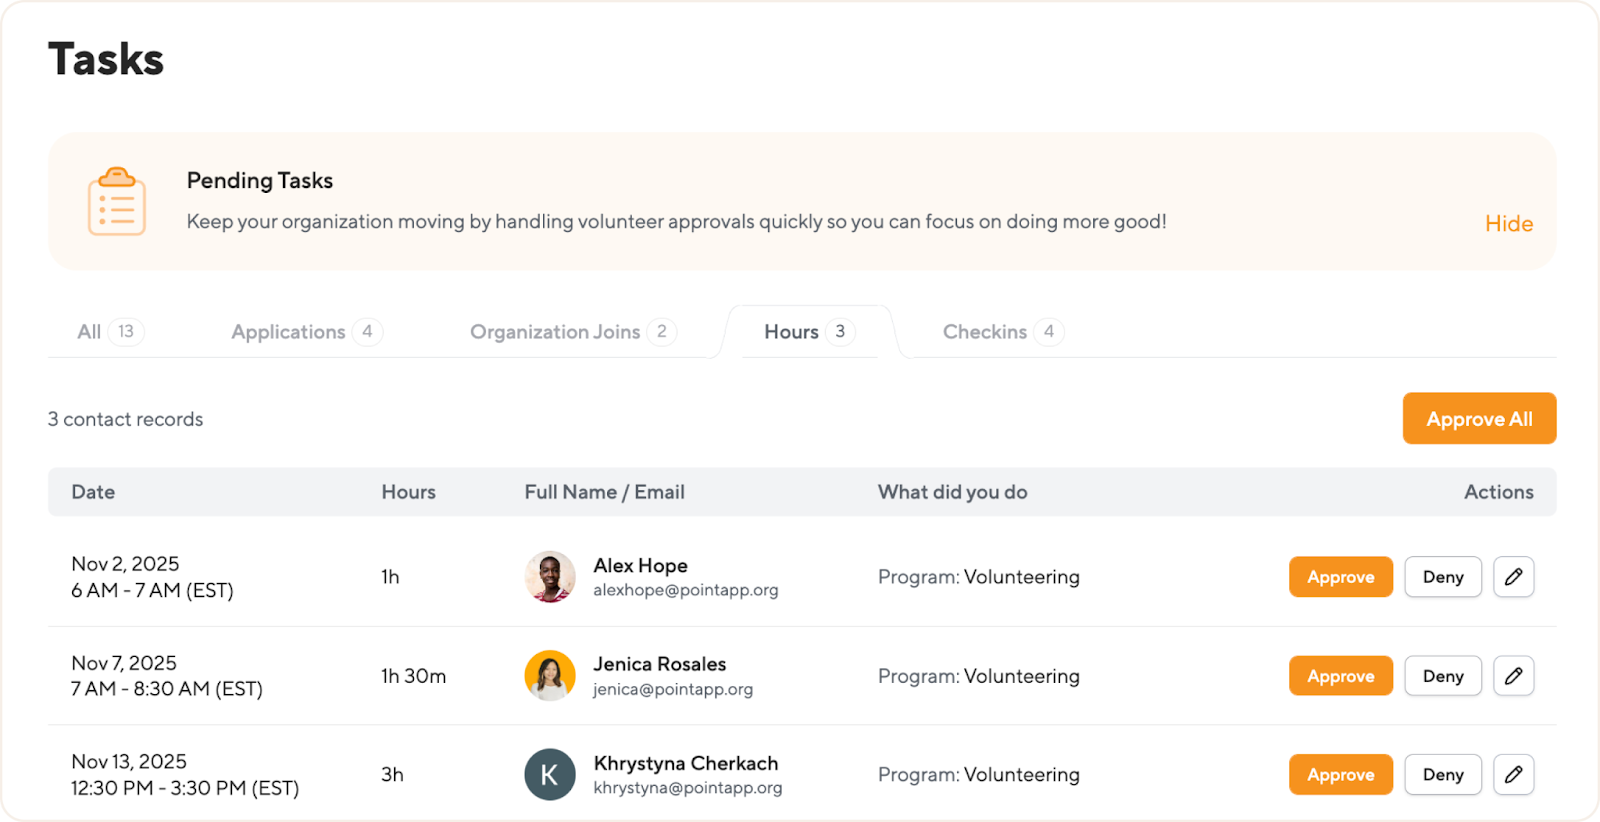Screen dimensions: 1600x822
Task: Click the email alexhope@pointapp.org
Action: [685, 590]
